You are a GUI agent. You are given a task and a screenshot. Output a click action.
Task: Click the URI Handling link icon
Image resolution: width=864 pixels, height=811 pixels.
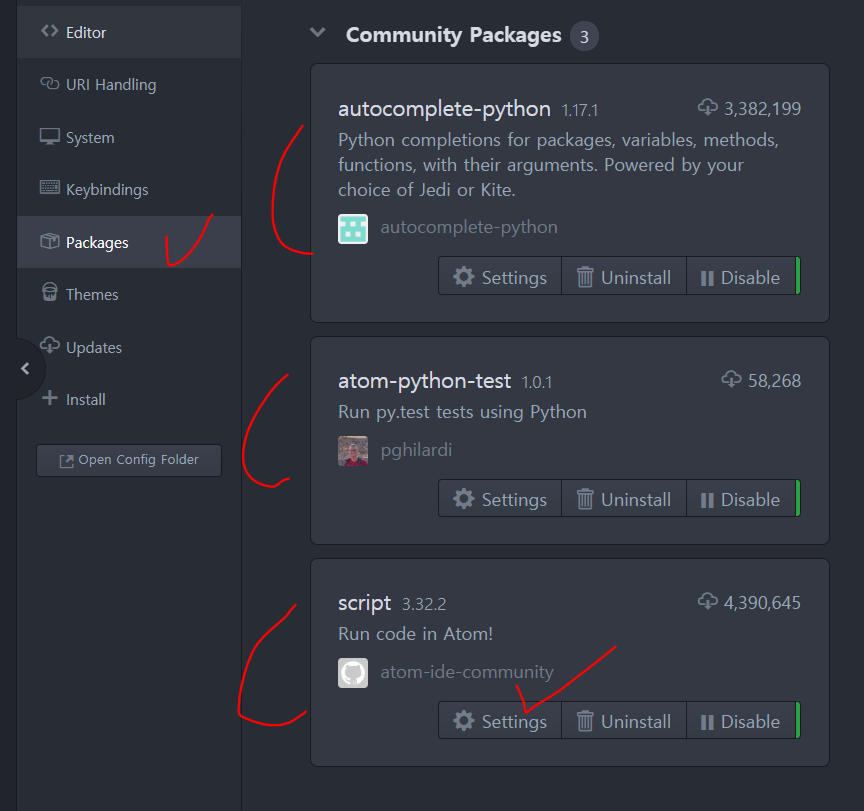pos(50,83)
